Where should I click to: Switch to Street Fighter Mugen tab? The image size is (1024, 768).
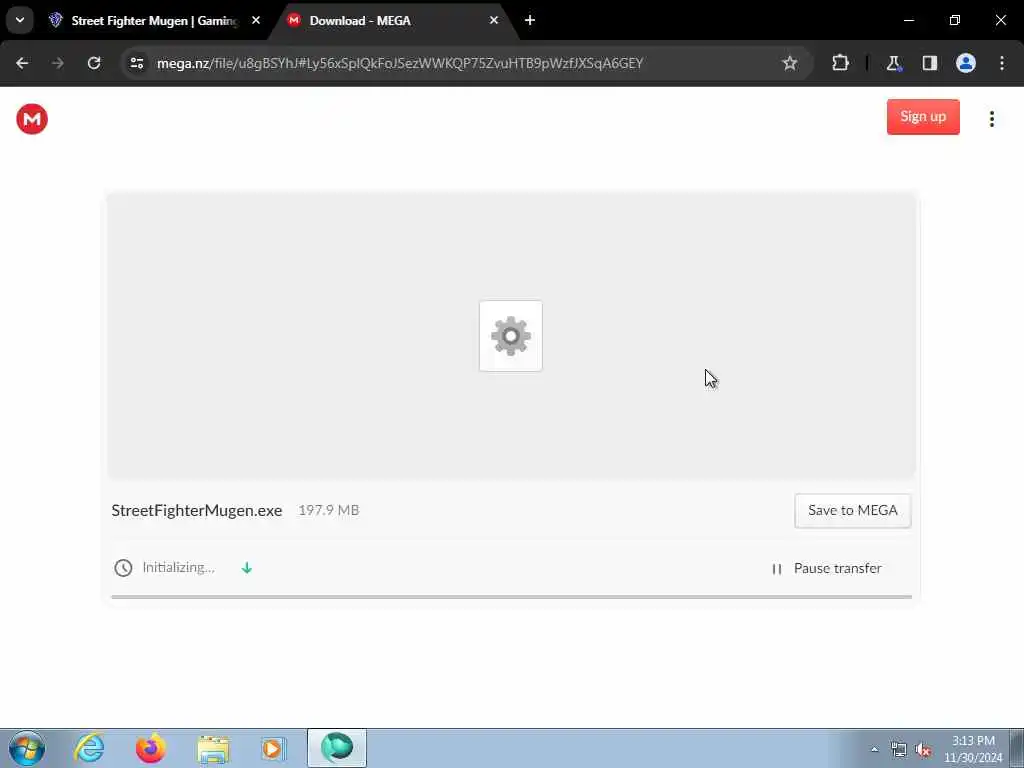coord(155,21)
